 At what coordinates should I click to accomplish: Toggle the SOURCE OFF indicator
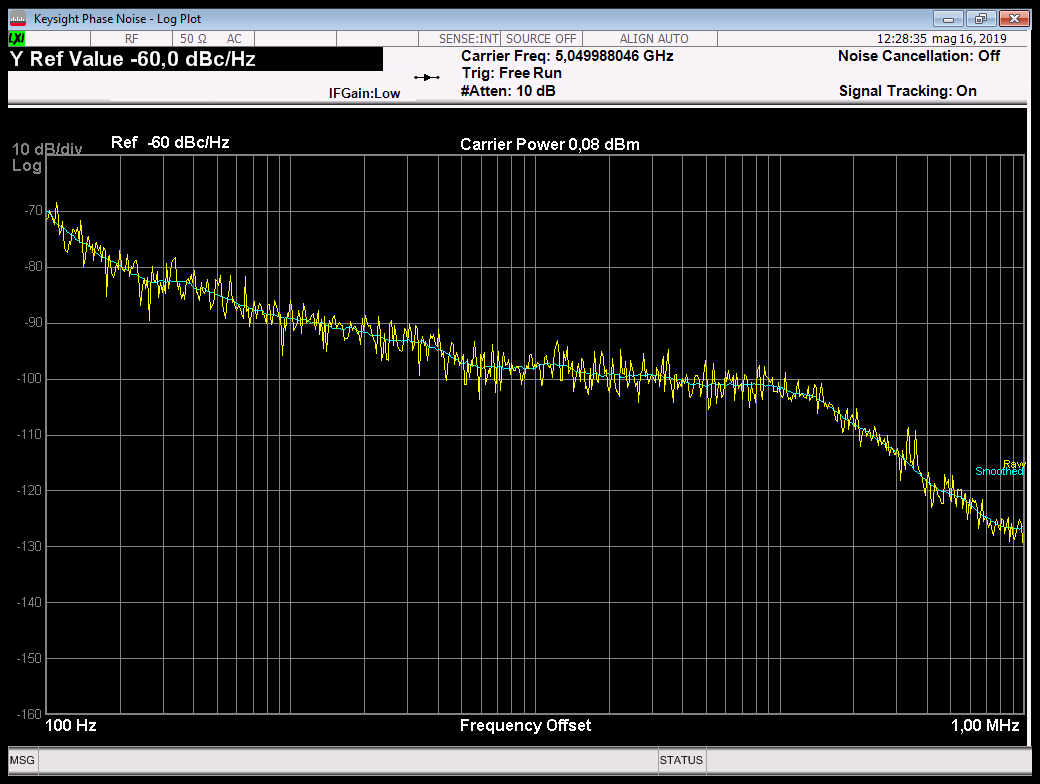[542, 38]
